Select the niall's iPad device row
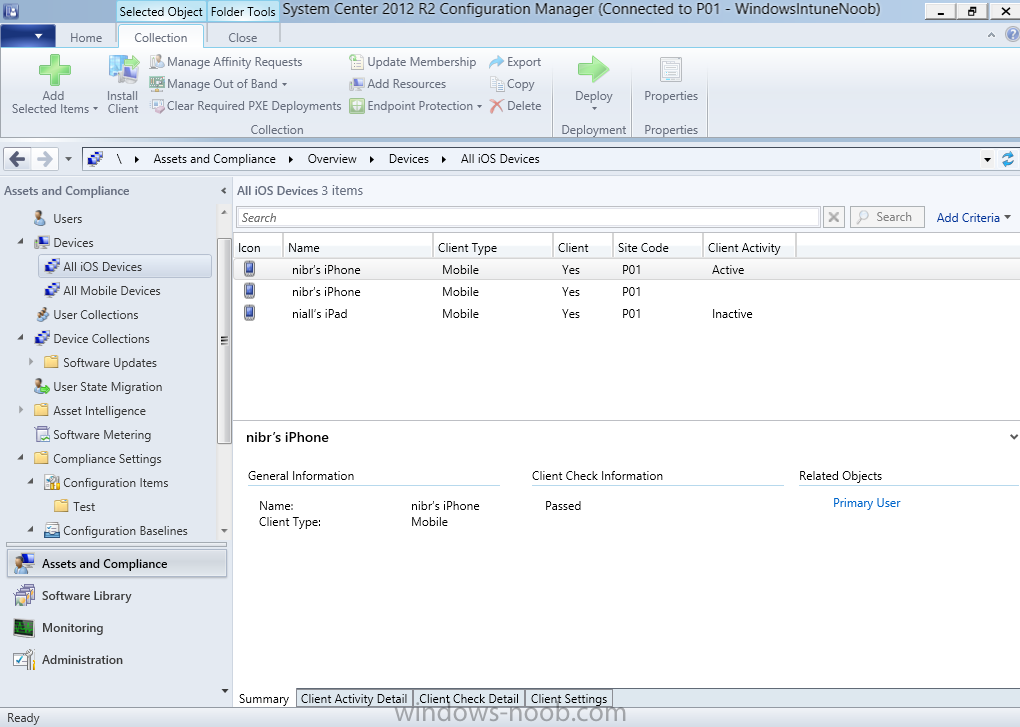 point(626,313)
